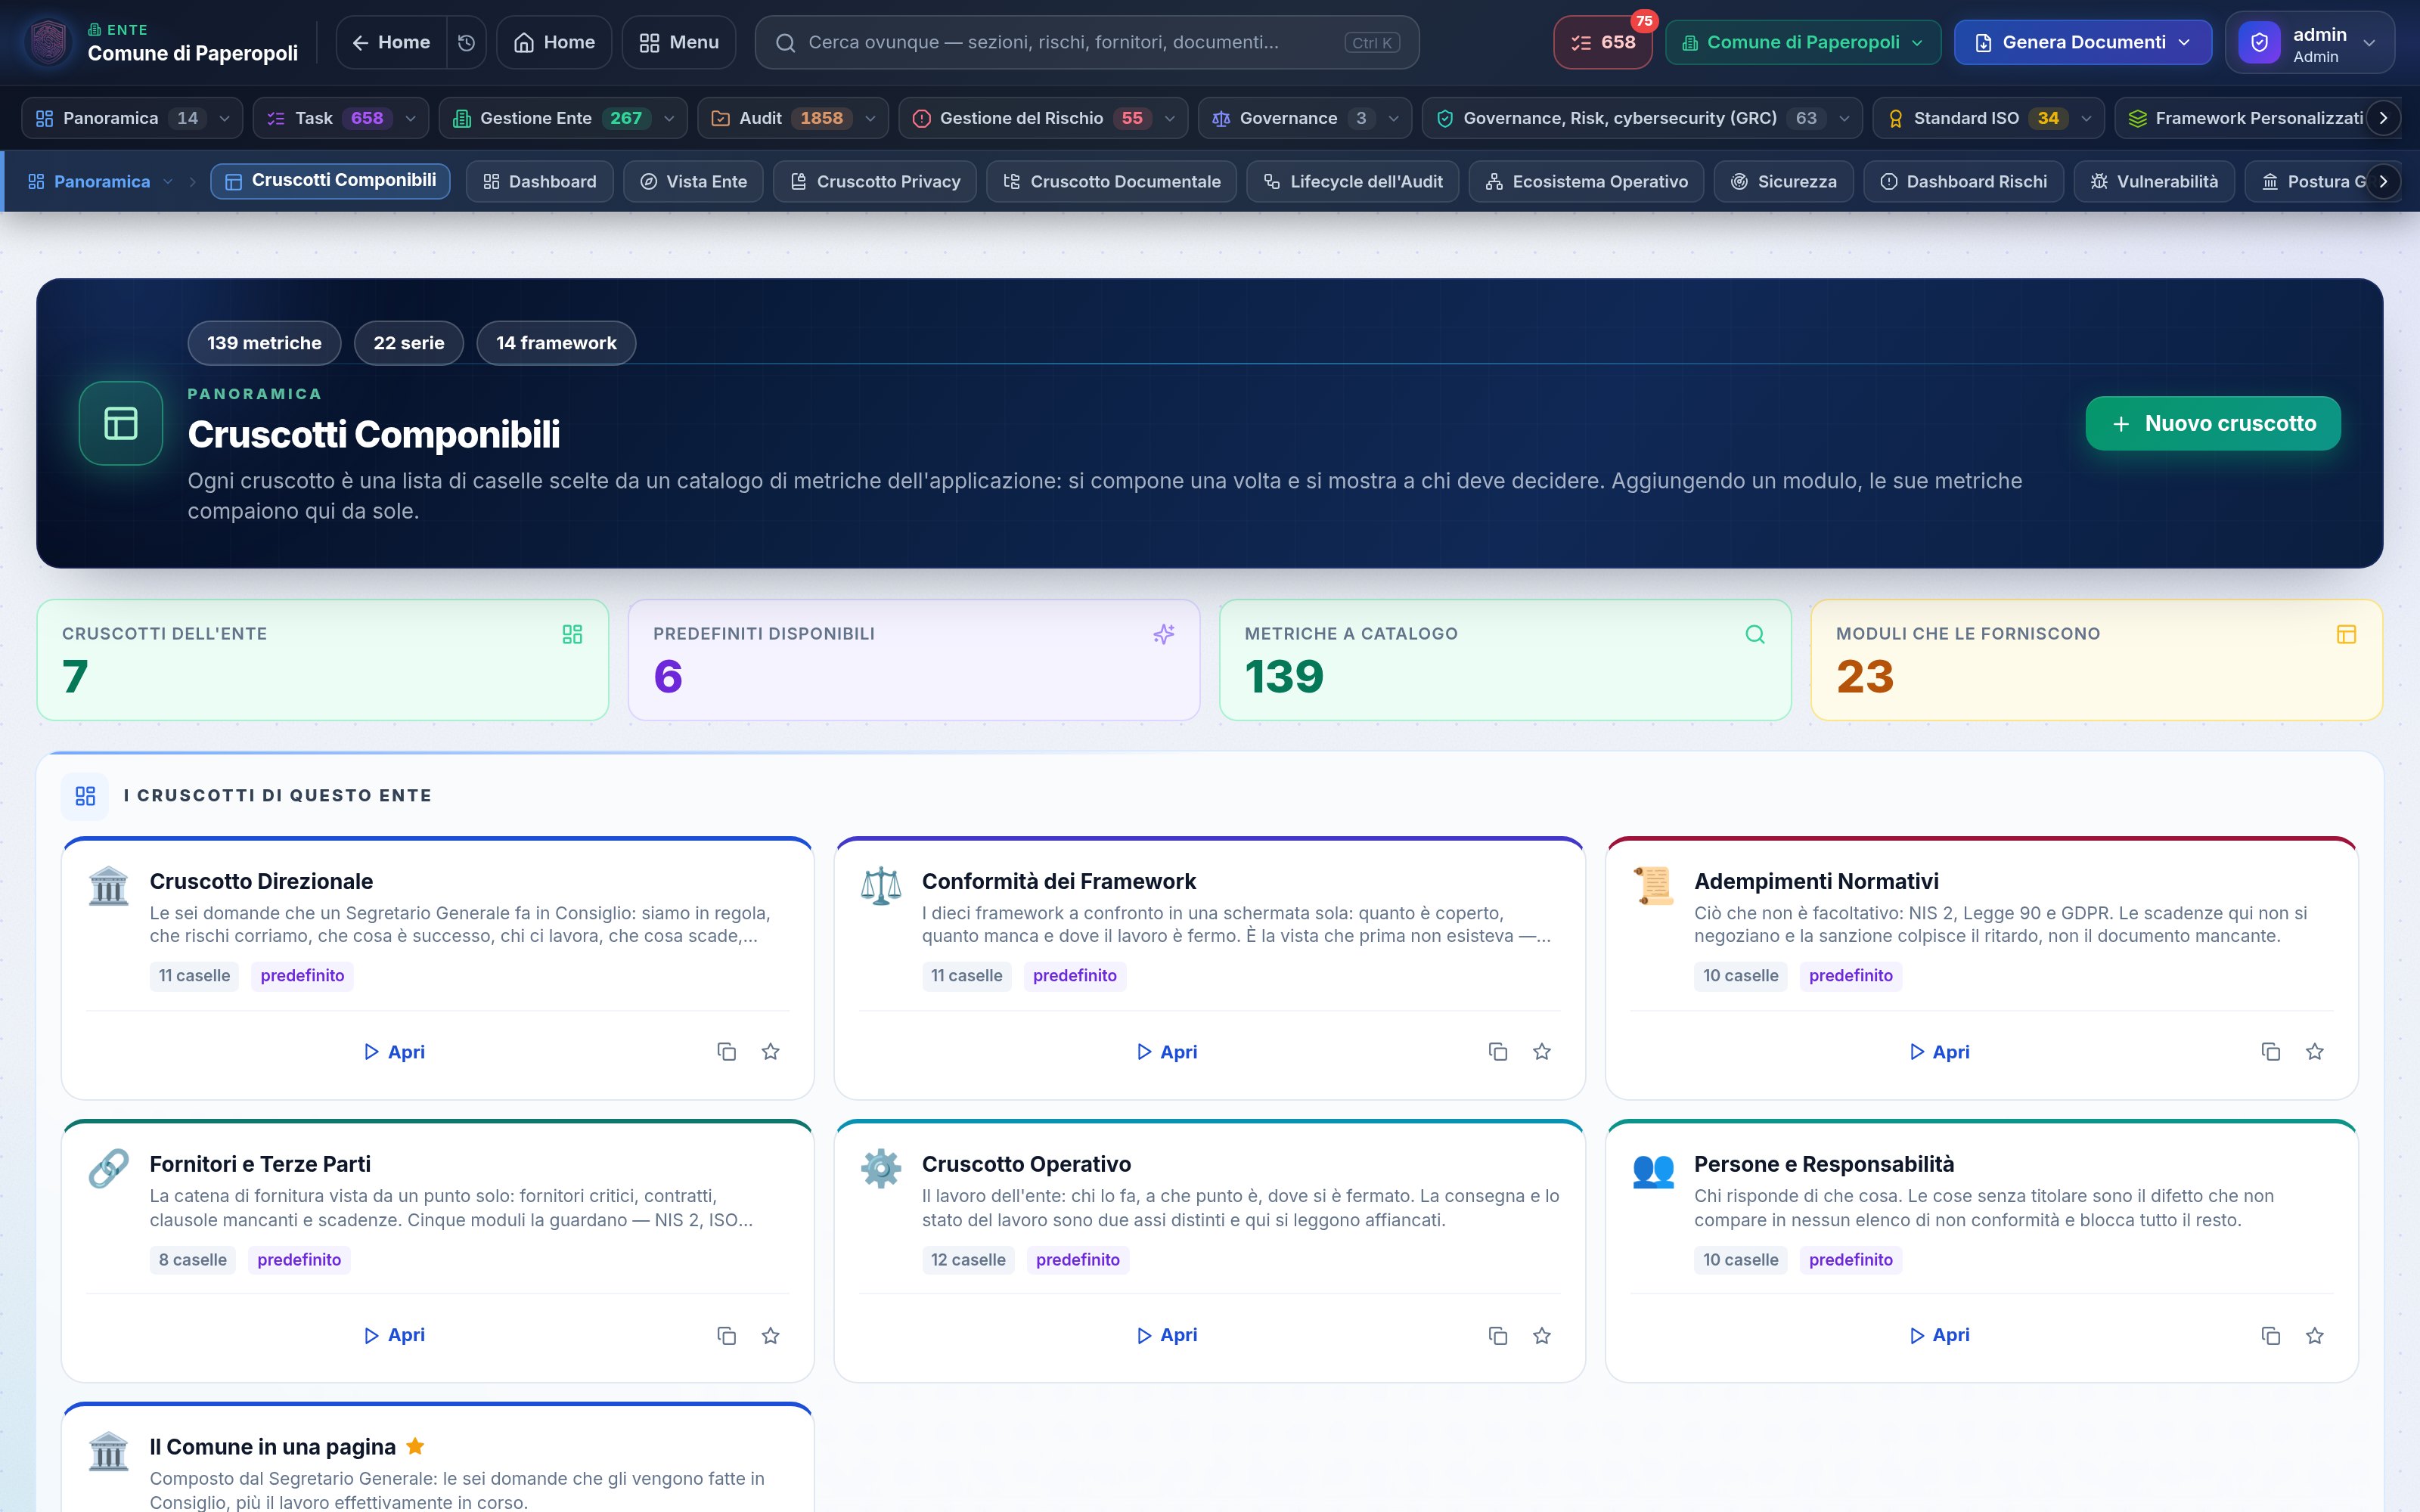Viewport: 2420px width, 1512px height.
Task: Open the Audit 1858 dropdown
Action: tap(793, 118)
